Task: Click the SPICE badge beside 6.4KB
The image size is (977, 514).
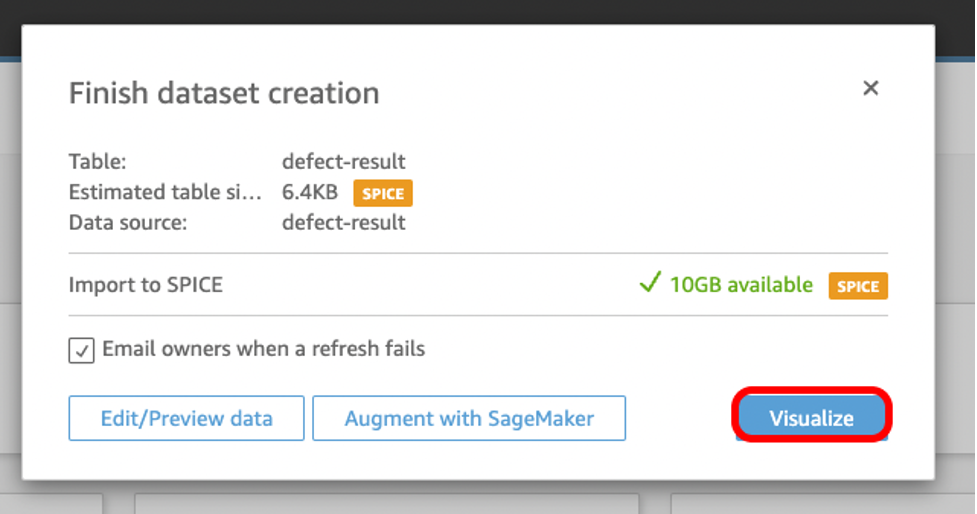Action: [x=383, y=193]
